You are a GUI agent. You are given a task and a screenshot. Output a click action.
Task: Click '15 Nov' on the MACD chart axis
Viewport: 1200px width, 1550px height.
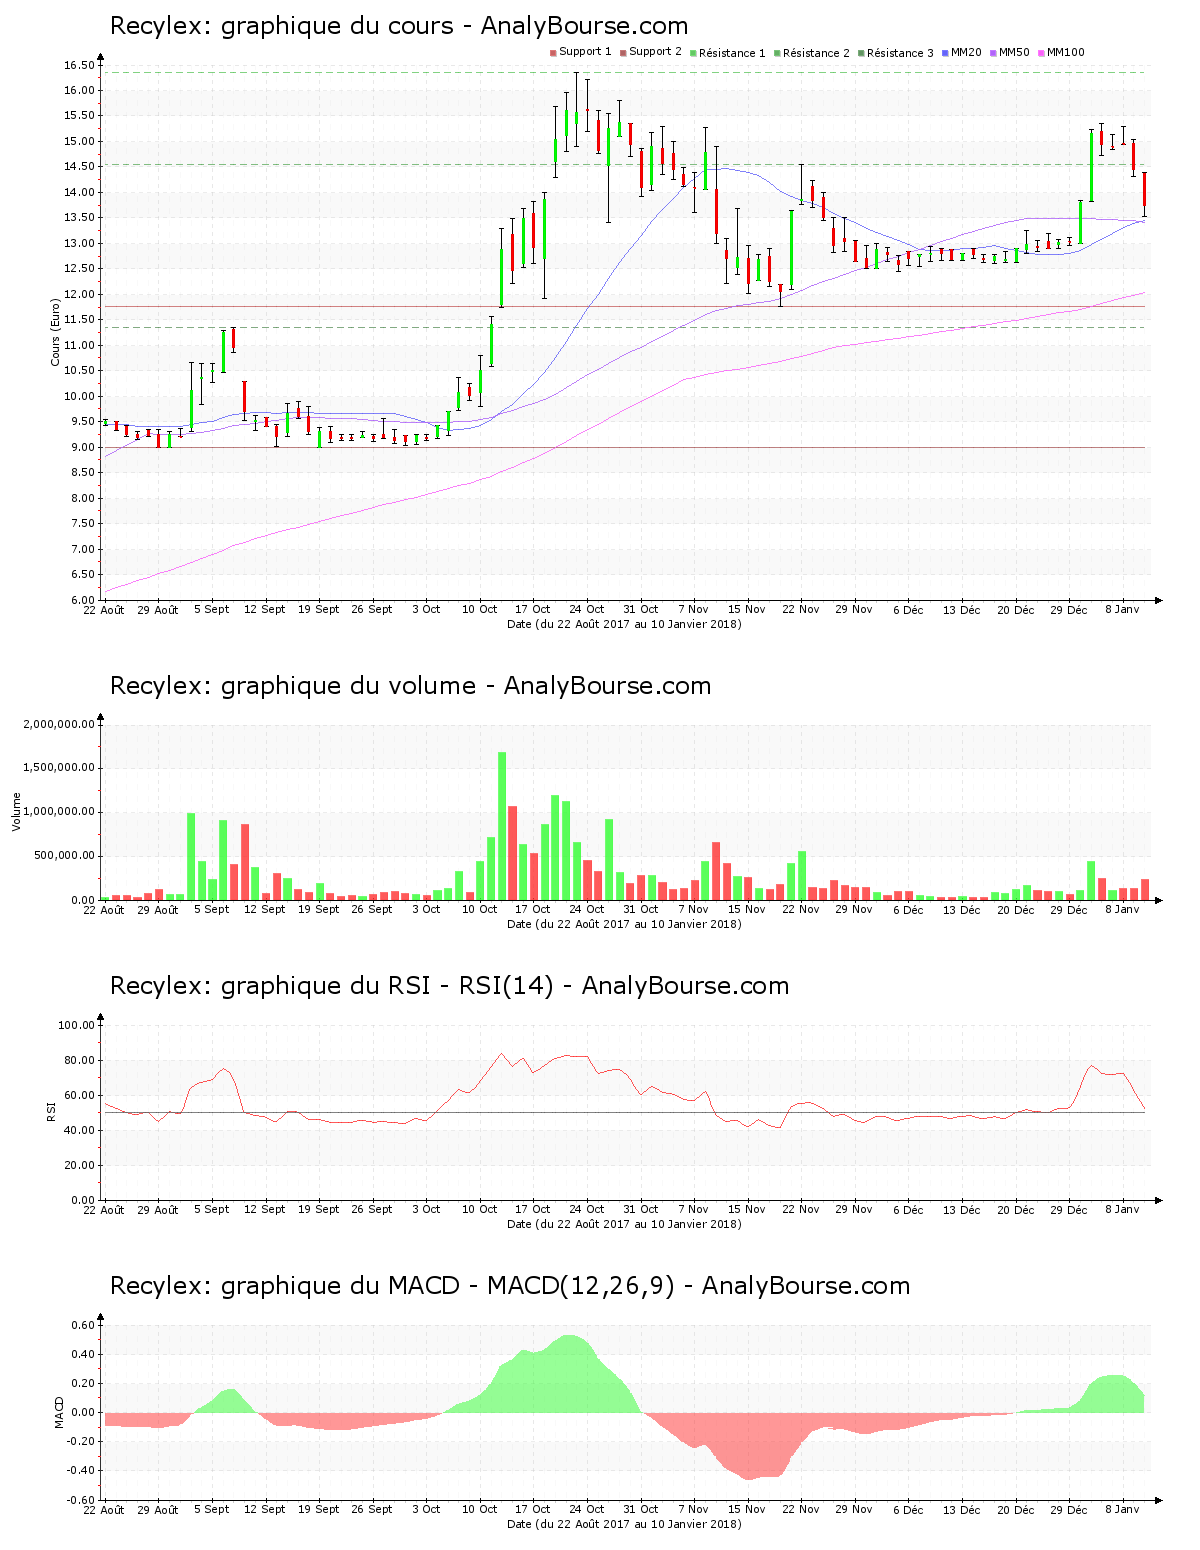point(747,1509)
